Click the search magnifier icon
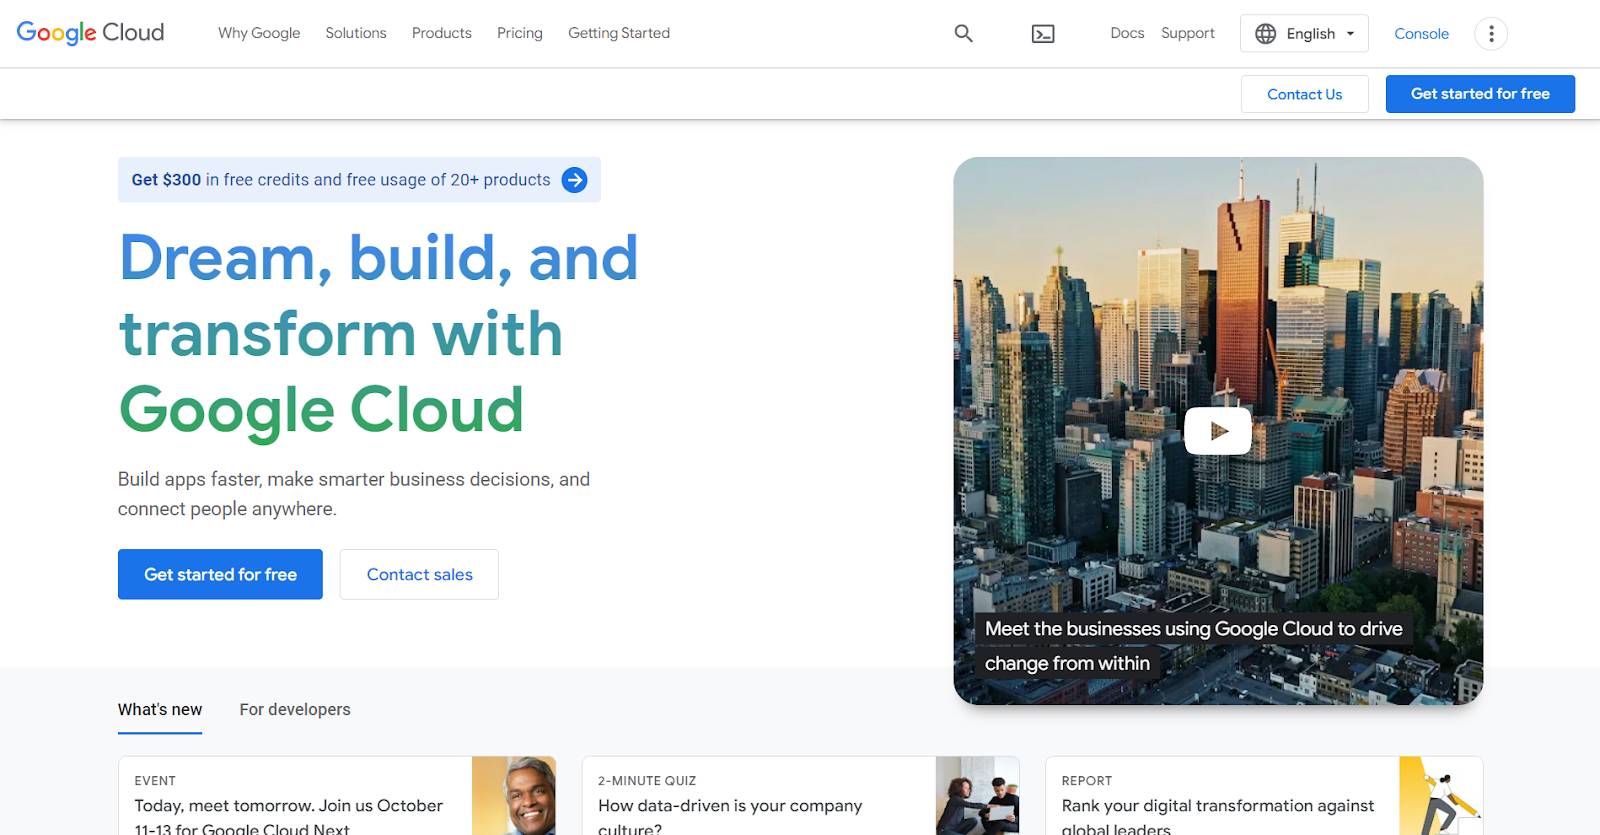The width and height of the screenshot is (1600, 835). point(963,33)
